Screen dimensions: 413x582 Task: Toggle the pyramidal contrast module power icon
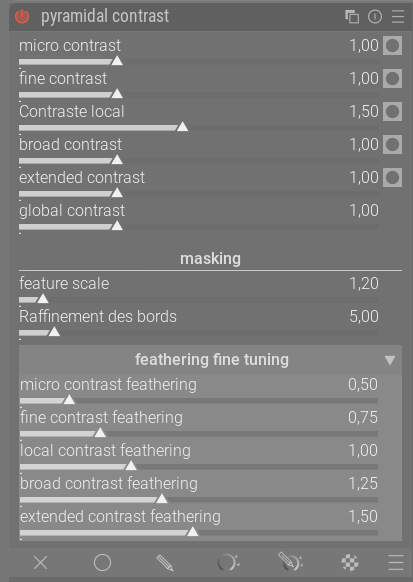click(22, 17)
